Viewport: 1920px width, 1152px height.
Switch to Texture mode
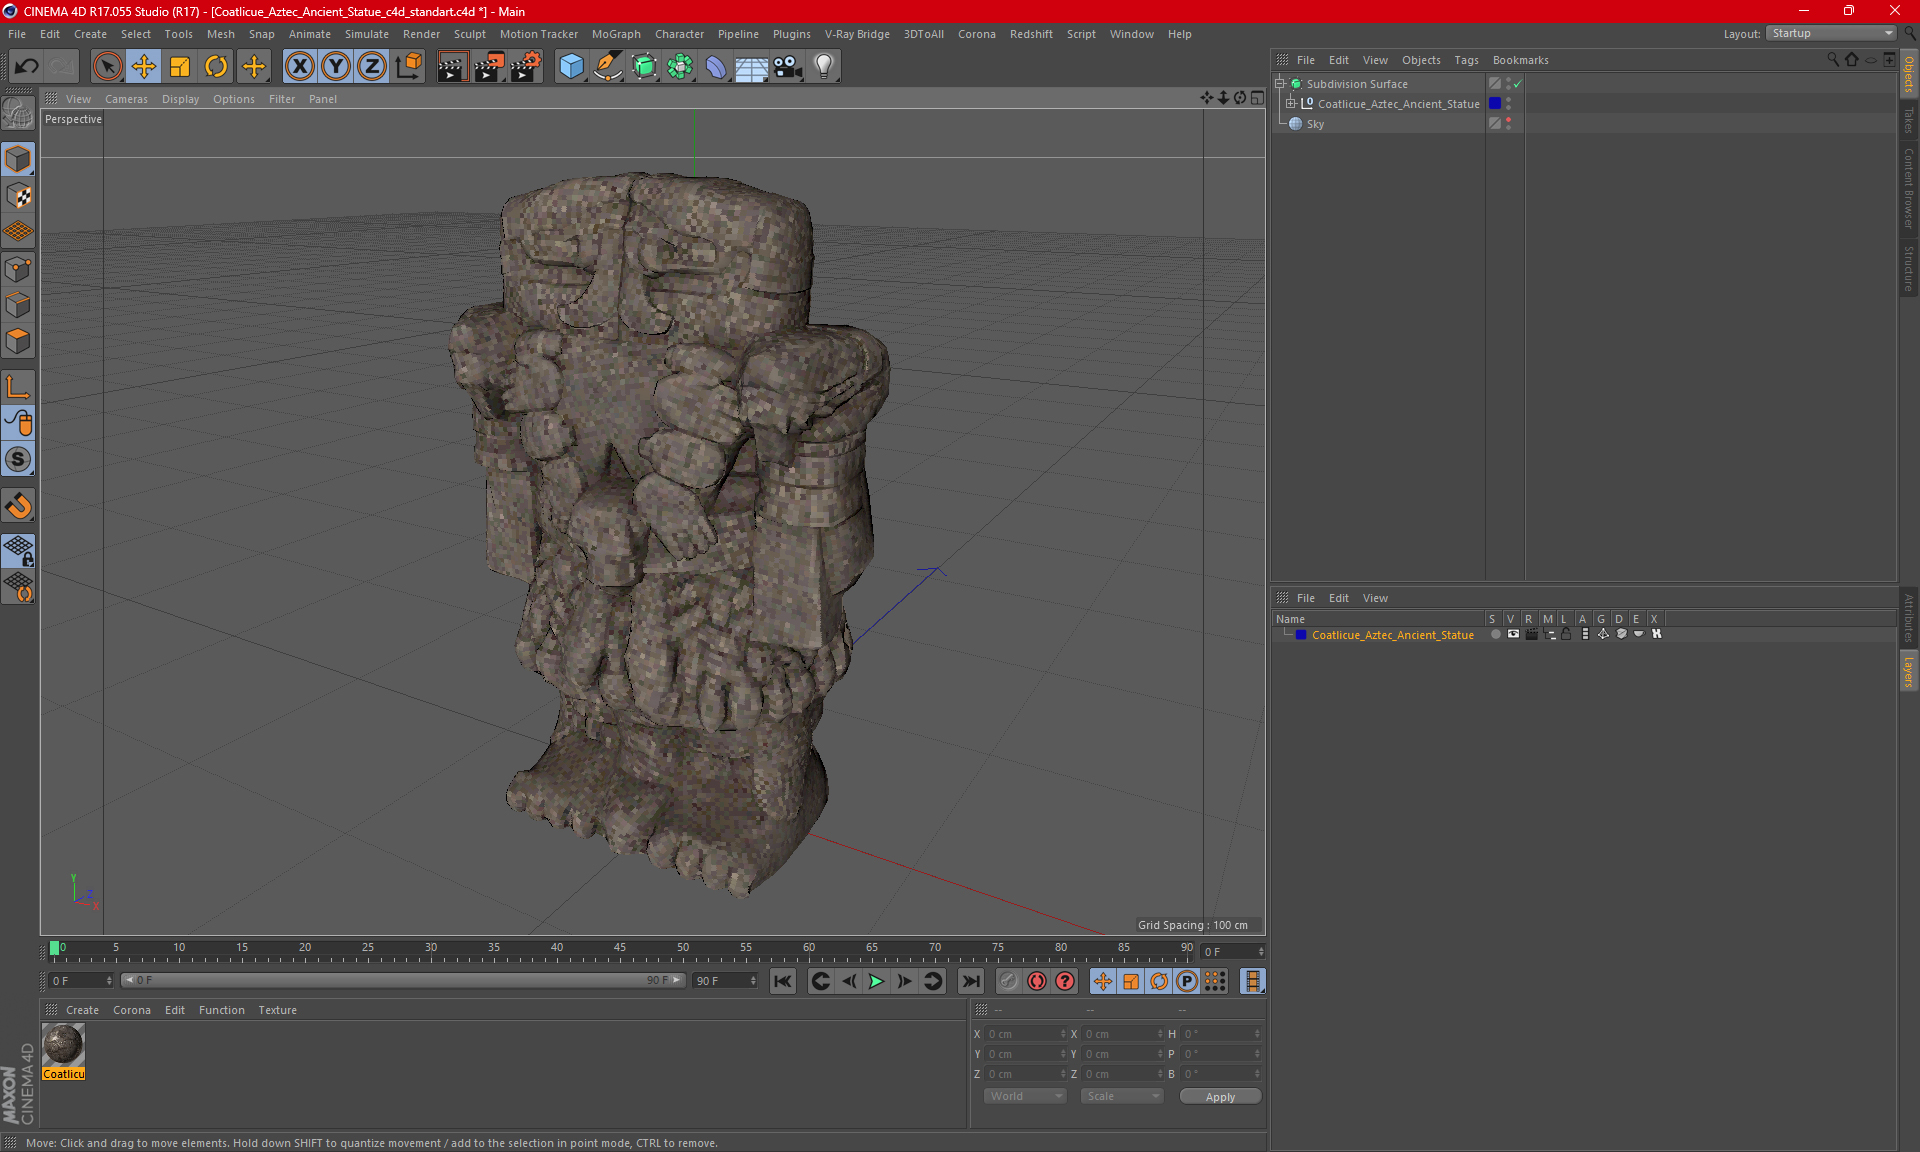(x=18, y=196)
